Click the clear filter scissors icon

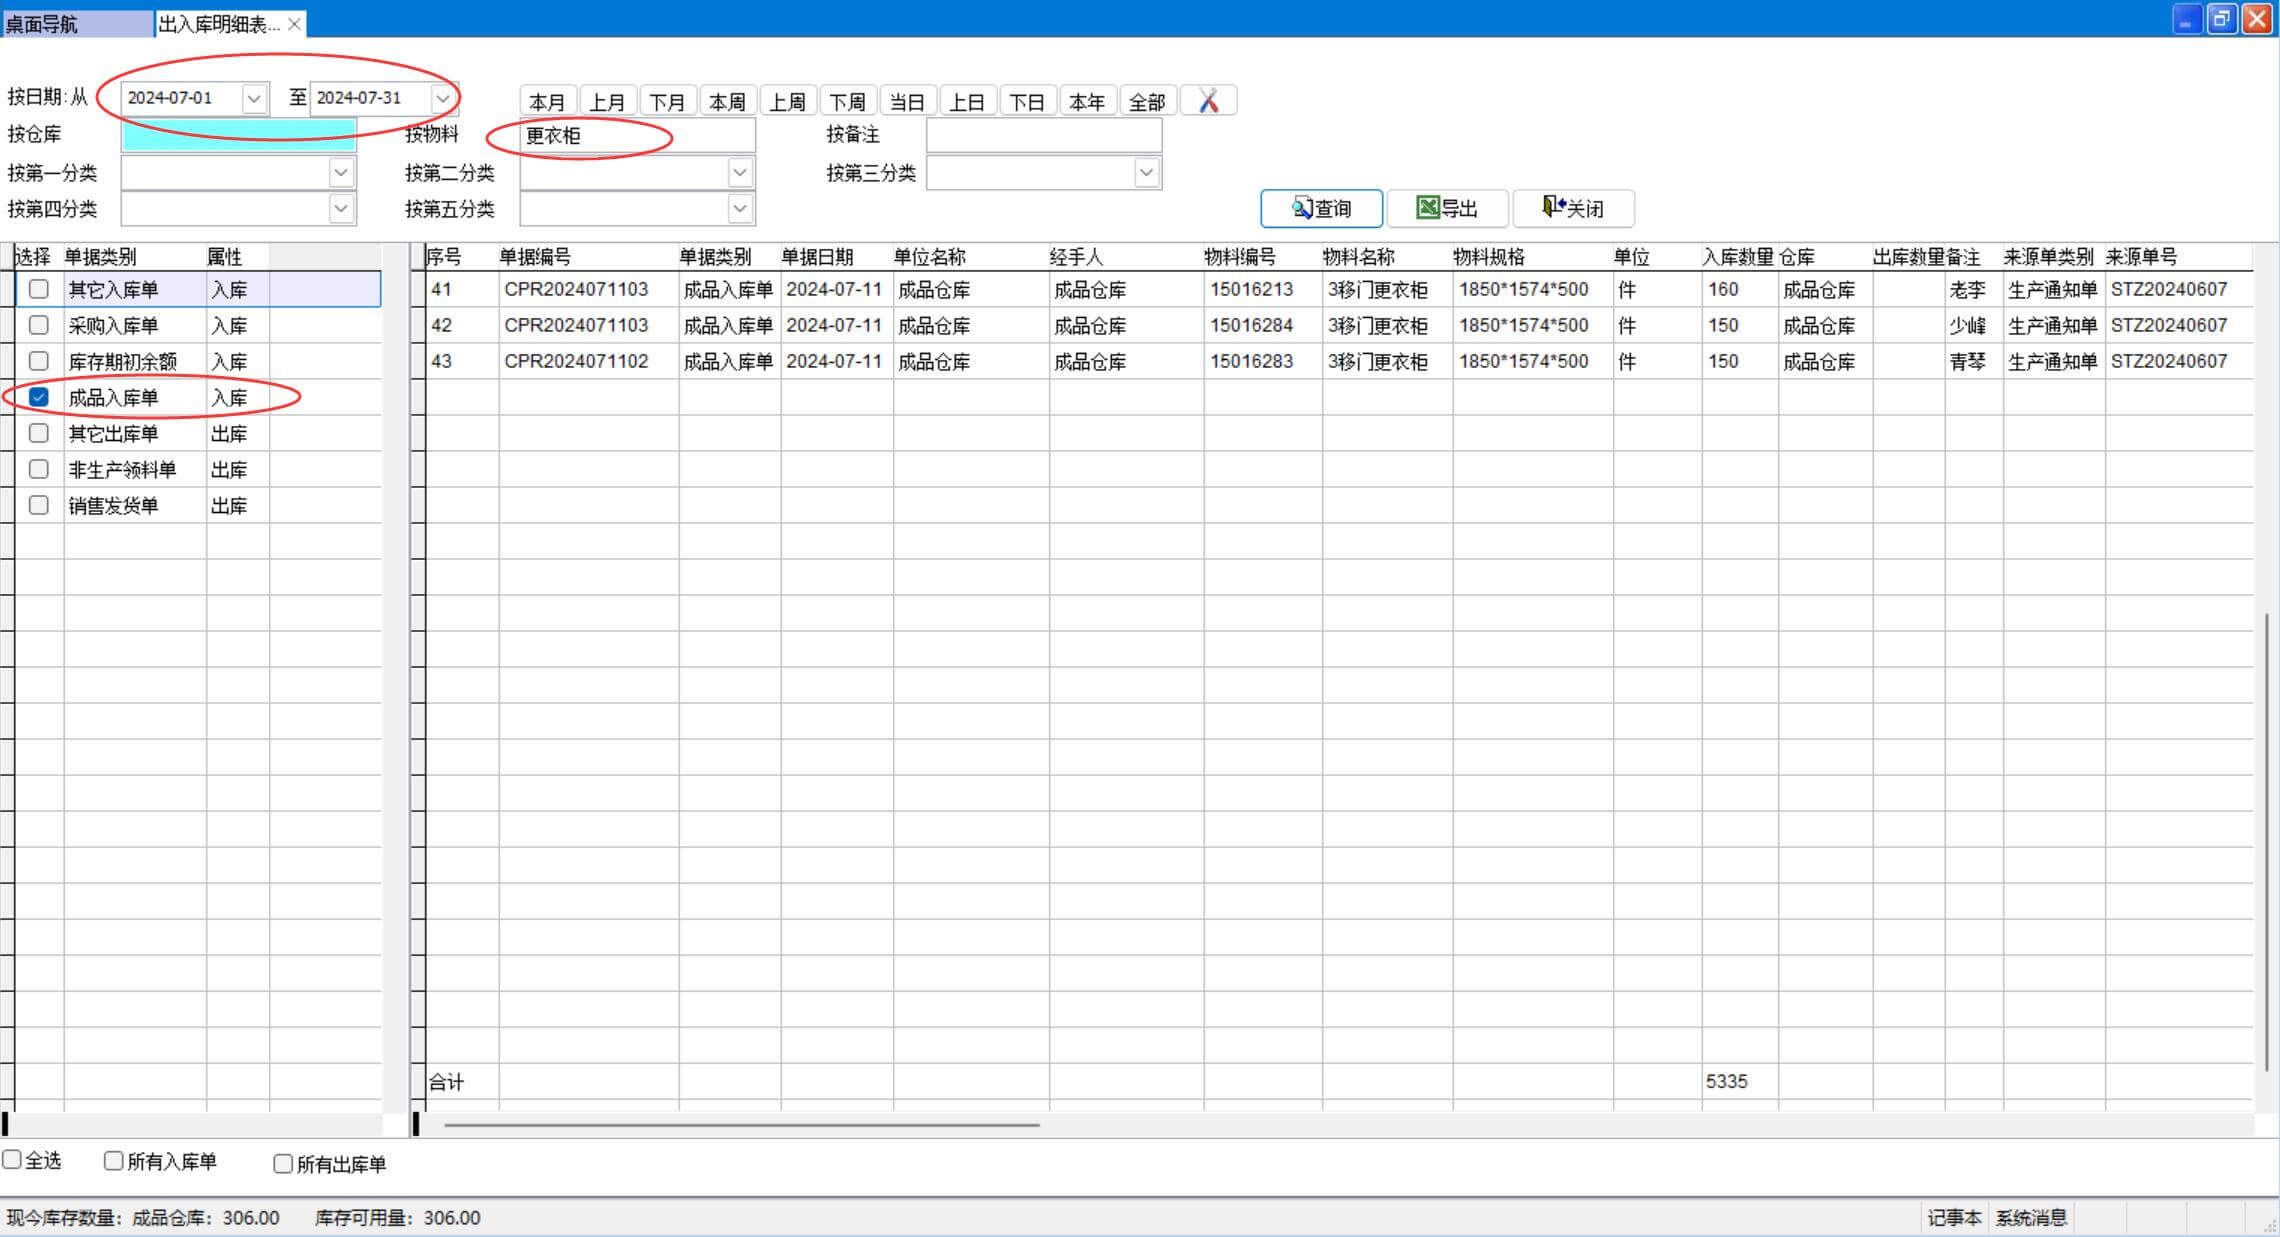[1208, 101]
